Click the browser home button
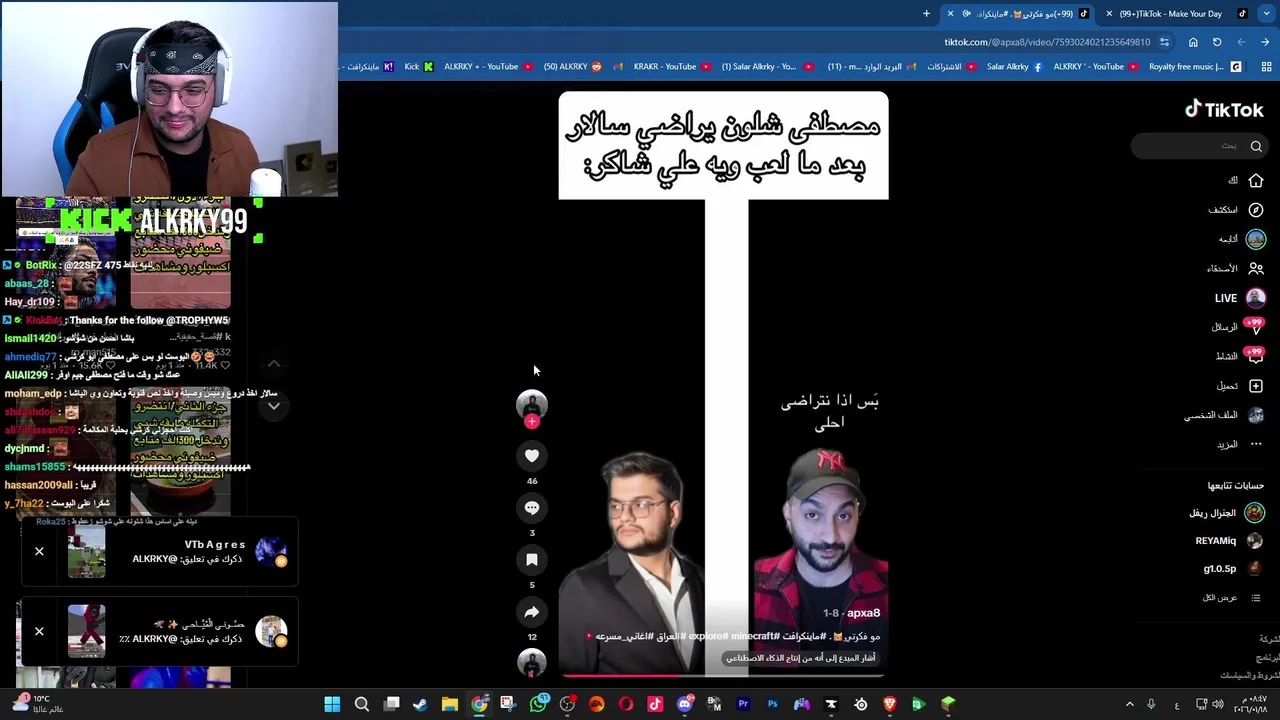 (1193, 42)
